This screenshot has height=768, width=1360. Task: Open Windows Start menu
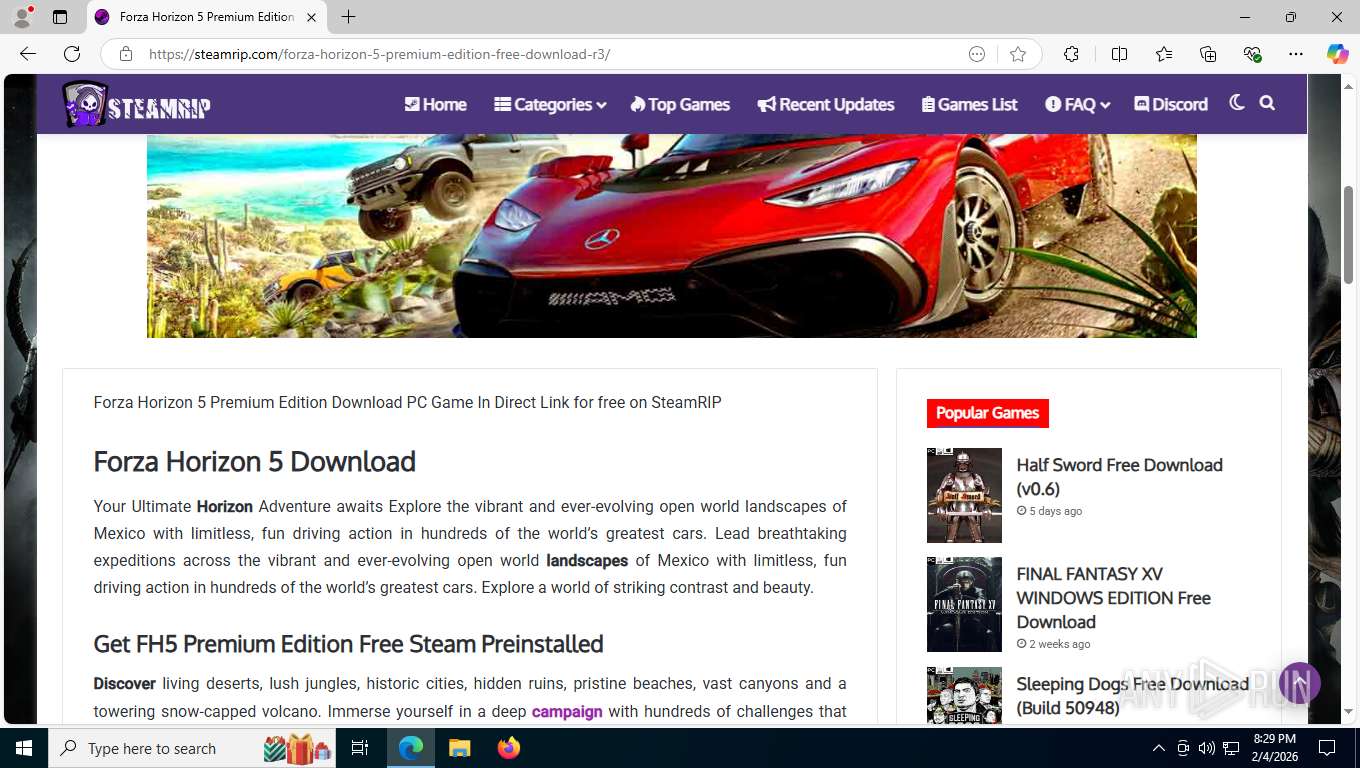(x=24, y=748)
